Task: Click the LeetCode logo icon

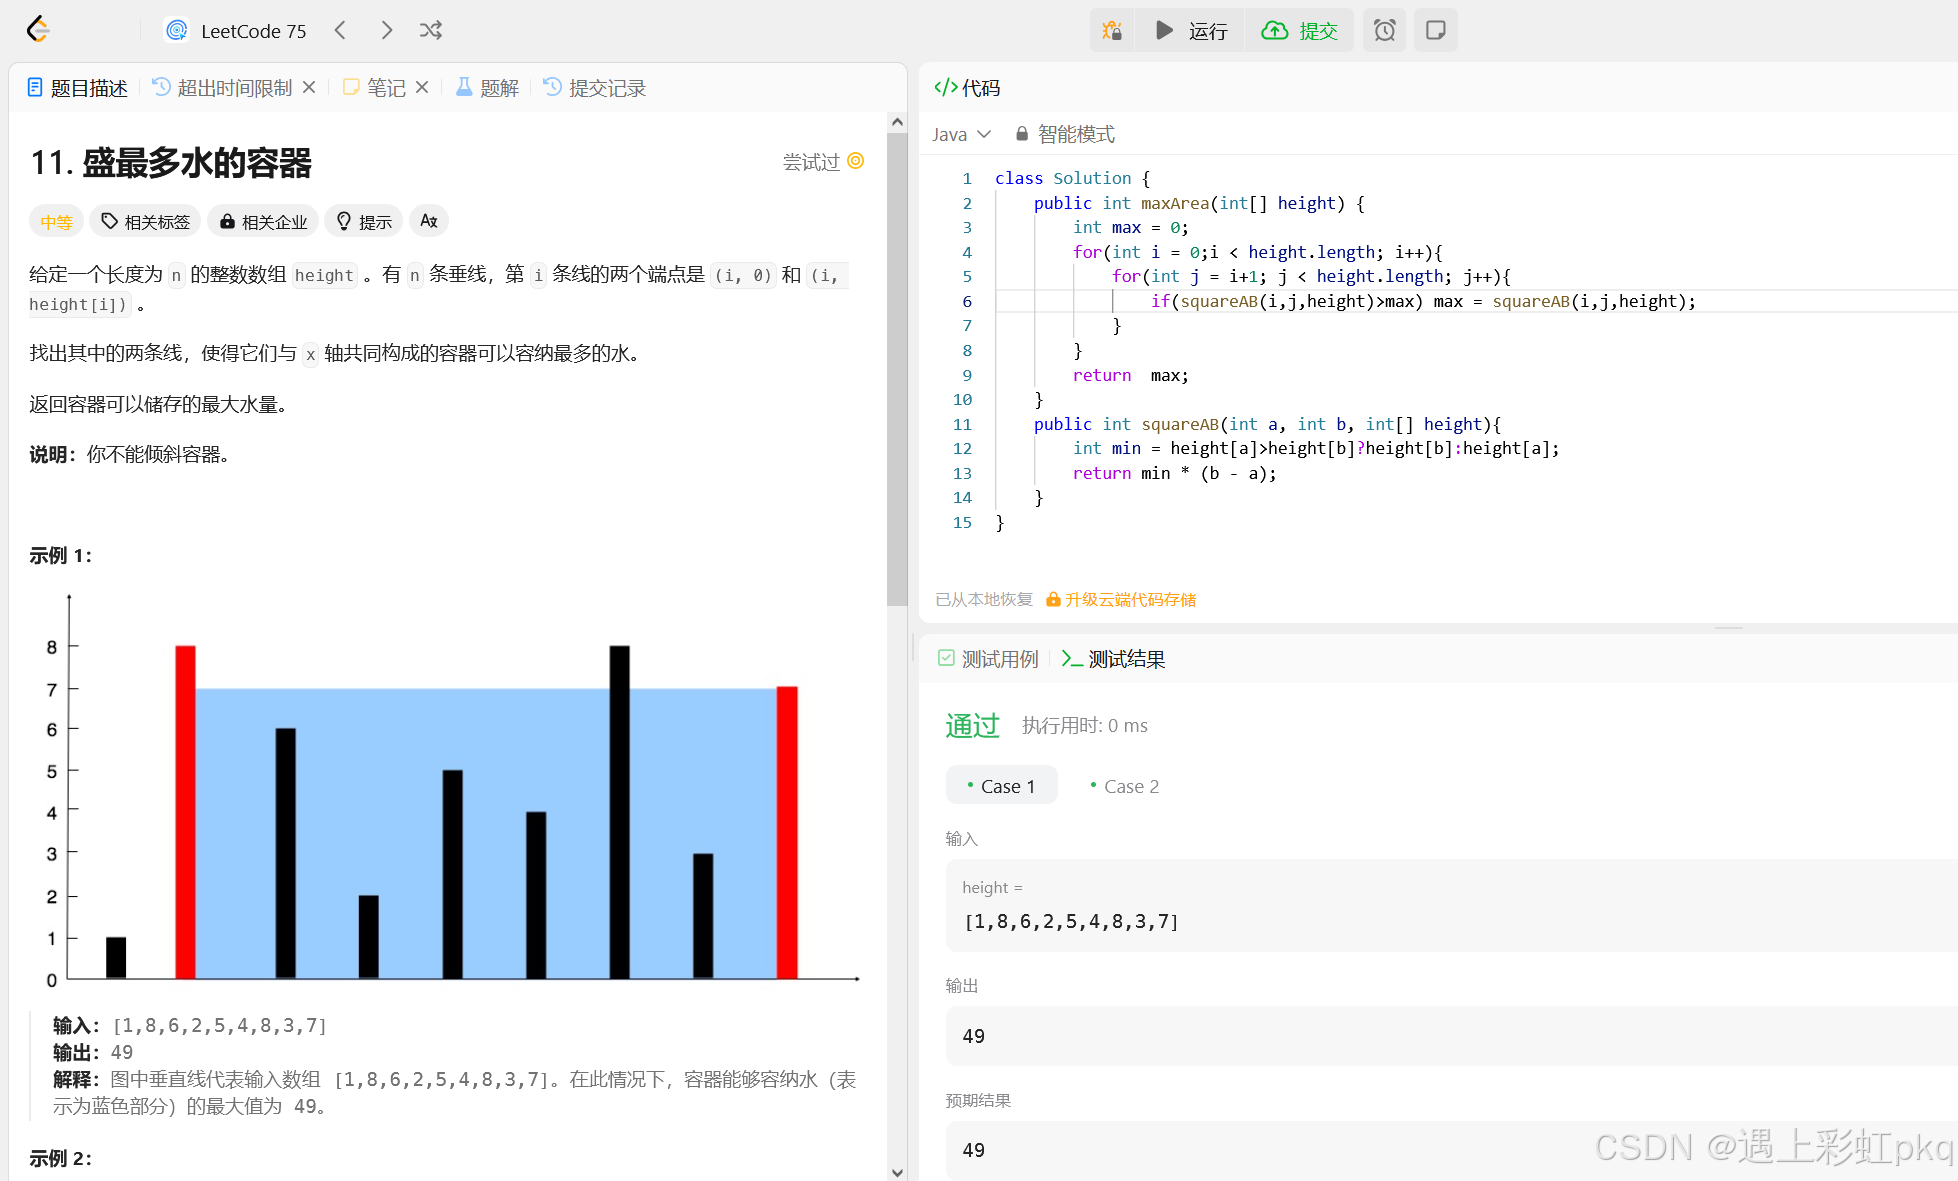Action: (38, 30)
